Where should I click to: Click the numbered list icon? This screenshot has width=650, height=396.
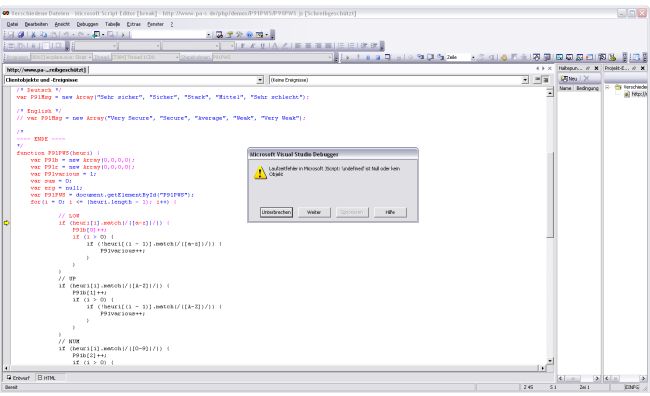coord(342,46)
